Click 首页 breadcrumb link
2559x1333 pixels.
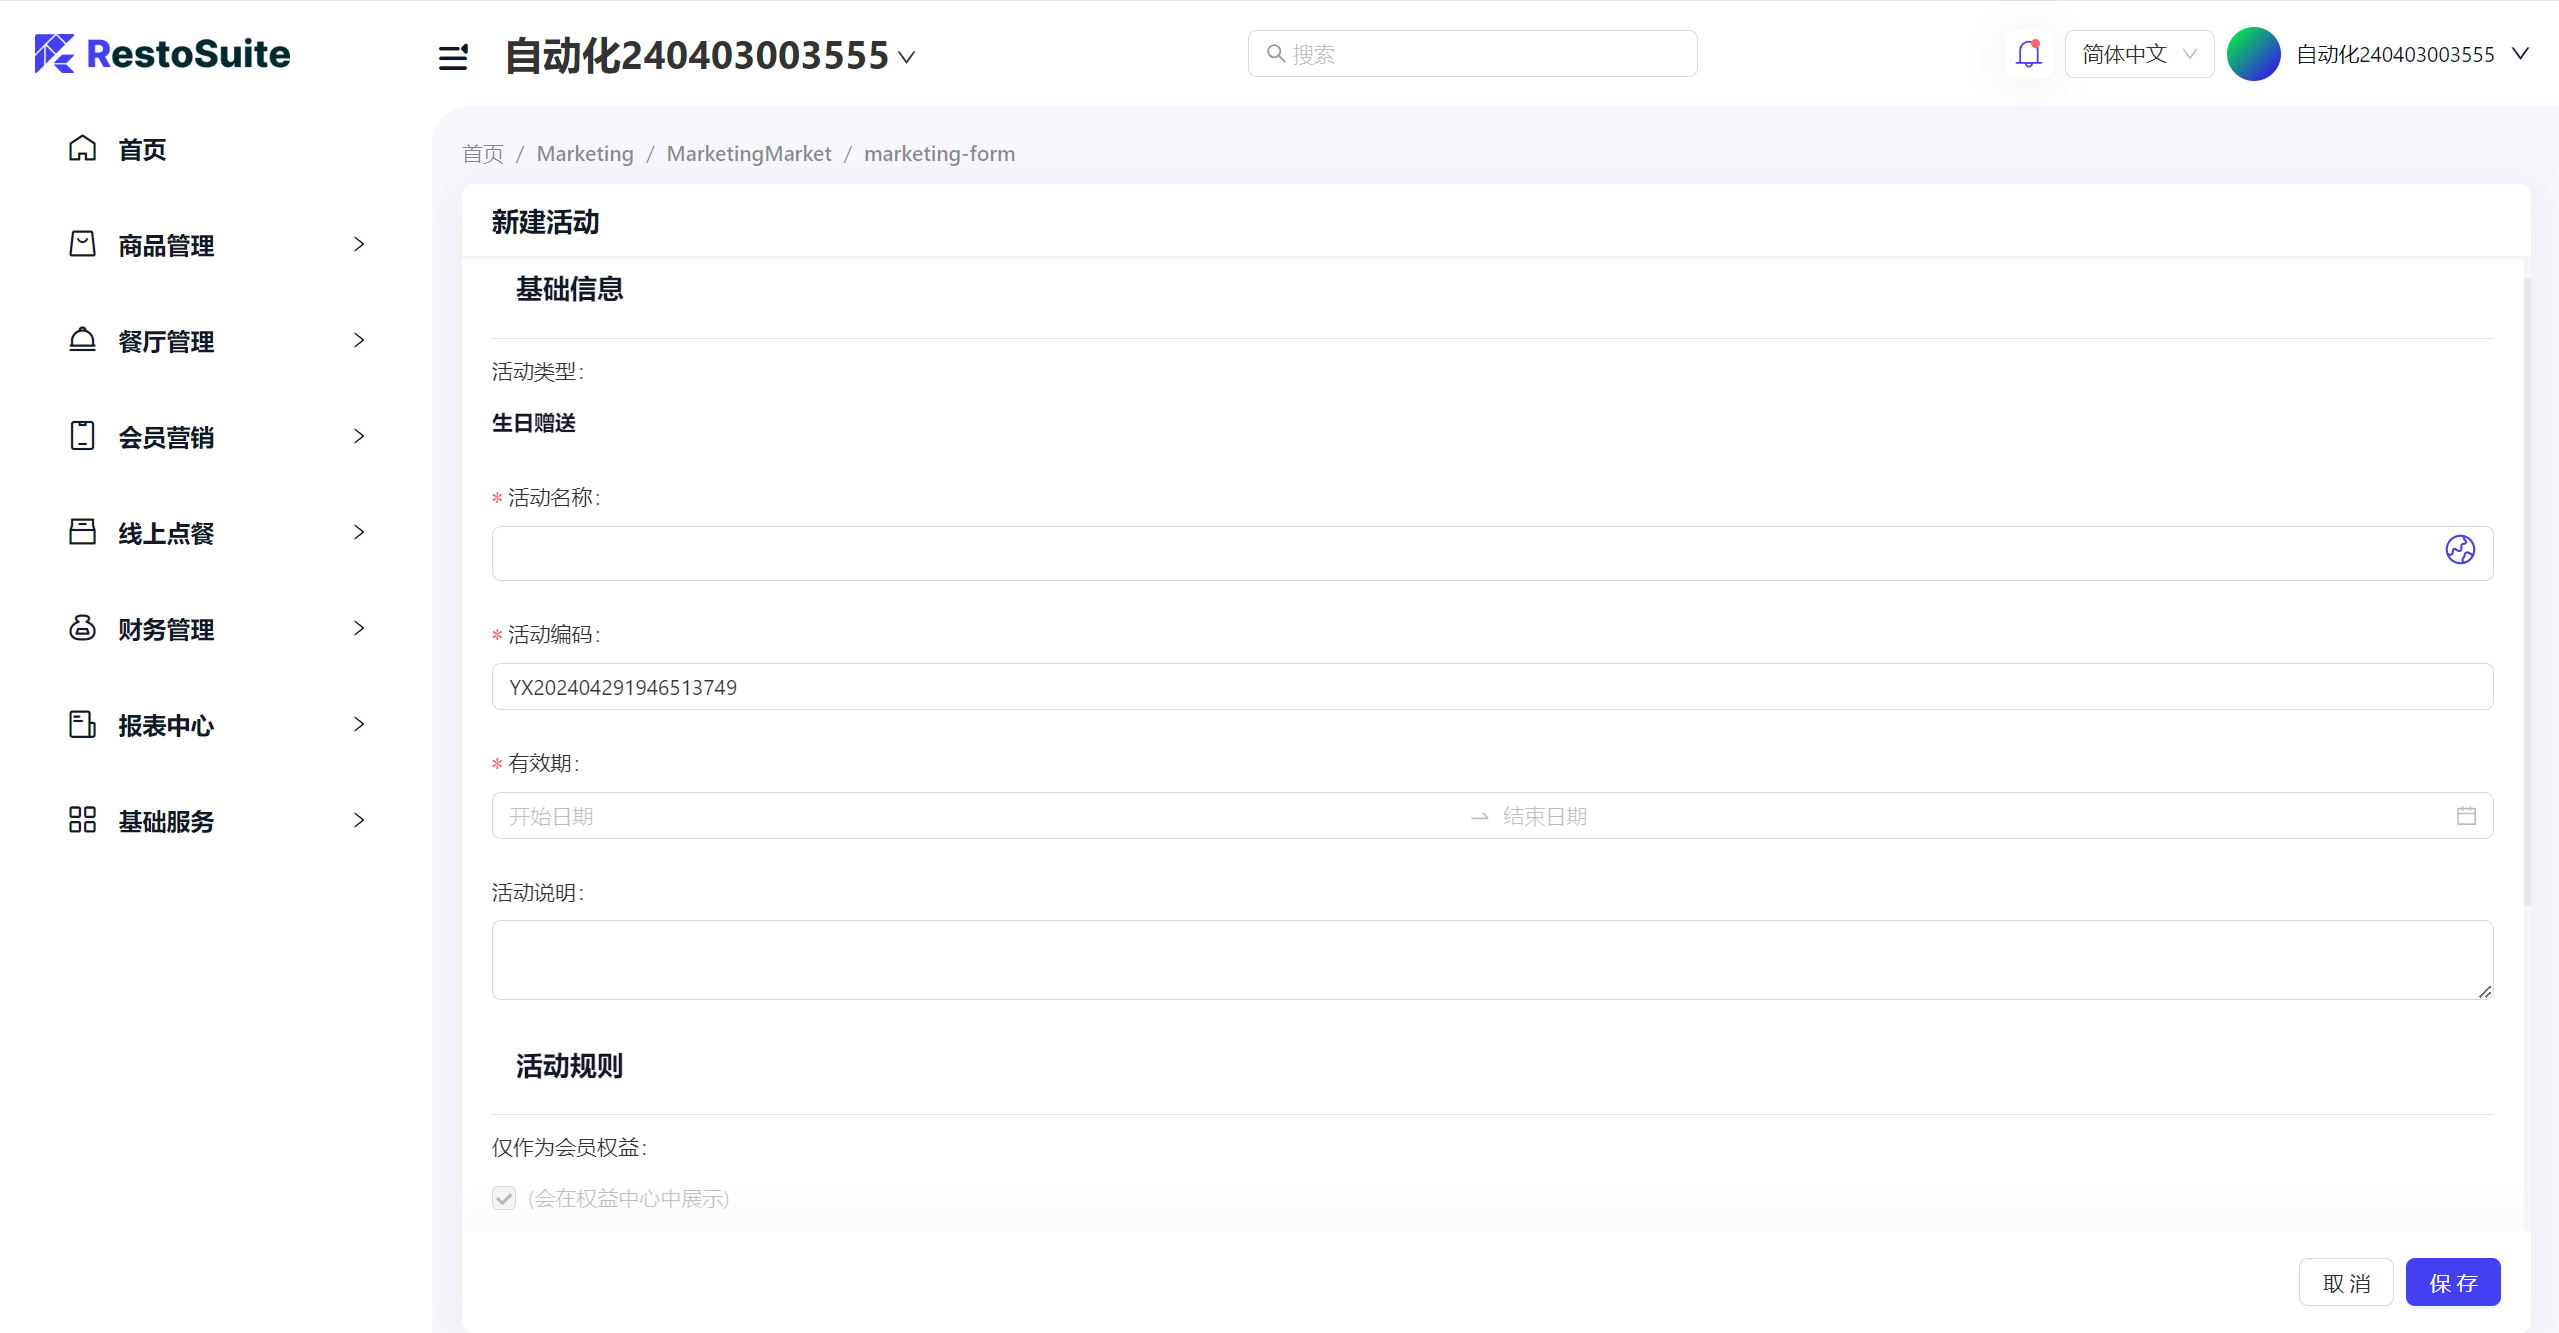point(482,154)
